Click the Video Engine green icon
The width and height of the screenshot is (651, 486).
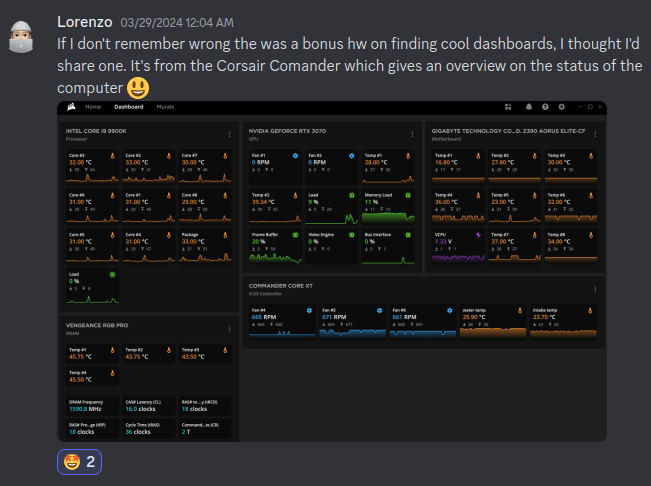[x=352, y=235]
